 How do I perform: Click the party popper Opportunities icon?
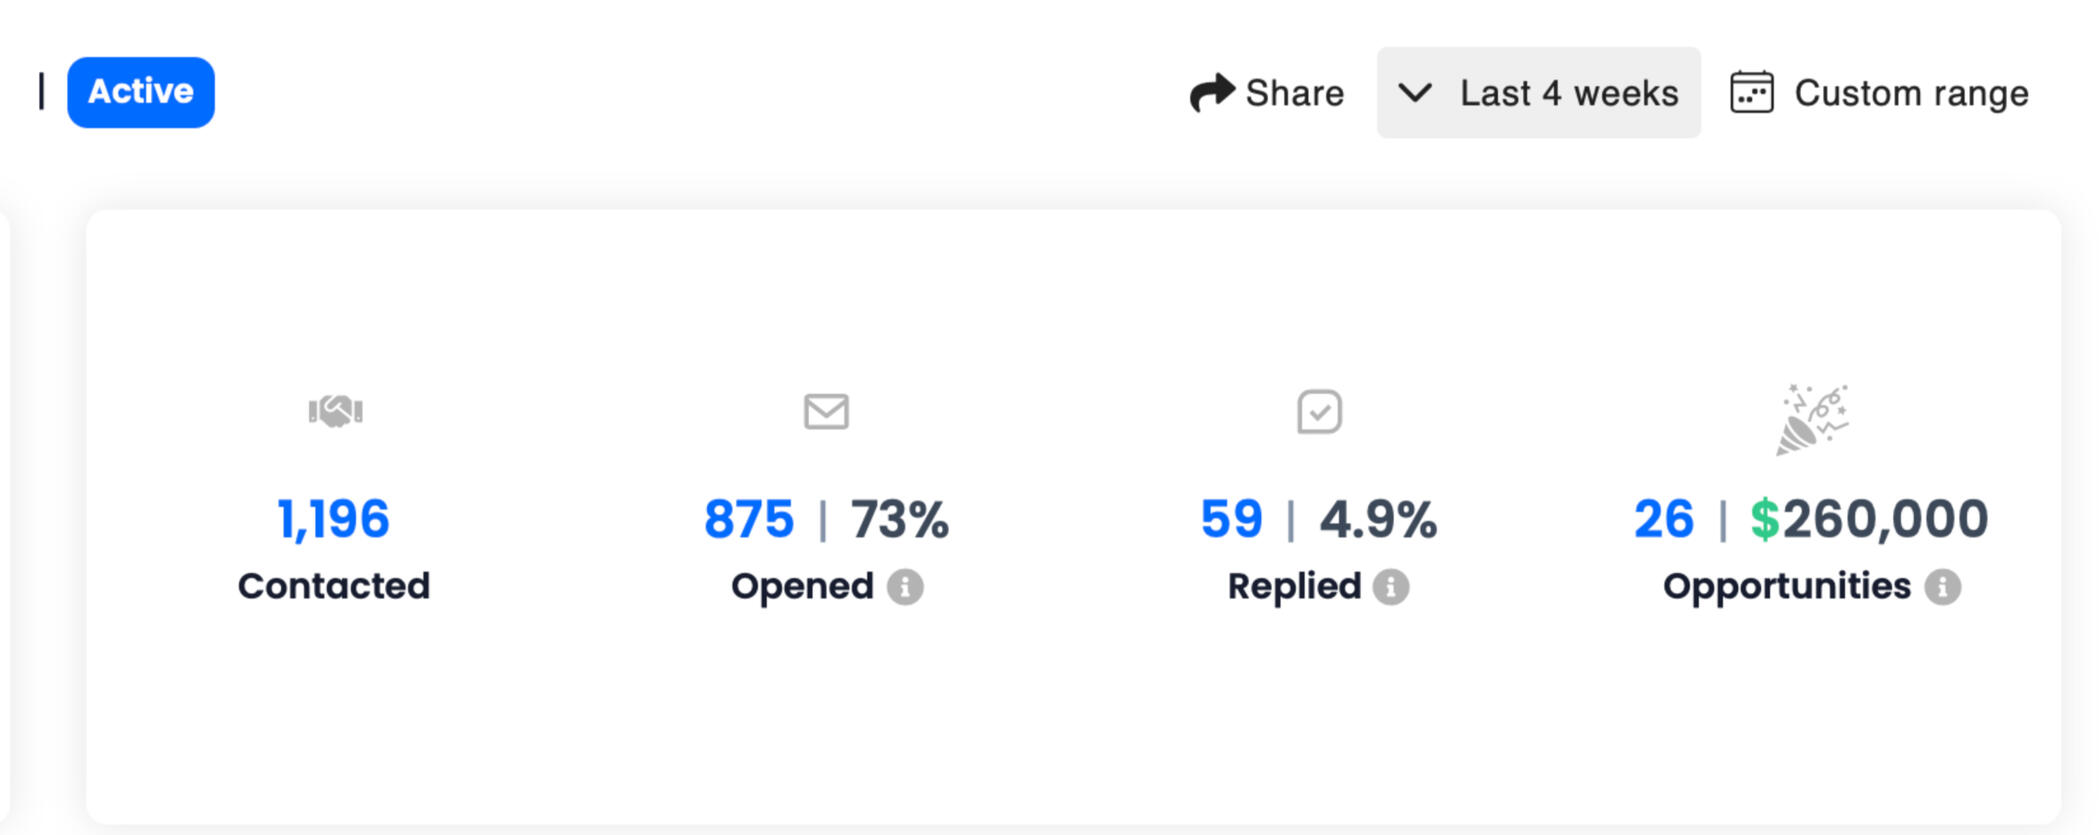[x=1812, y=419]
